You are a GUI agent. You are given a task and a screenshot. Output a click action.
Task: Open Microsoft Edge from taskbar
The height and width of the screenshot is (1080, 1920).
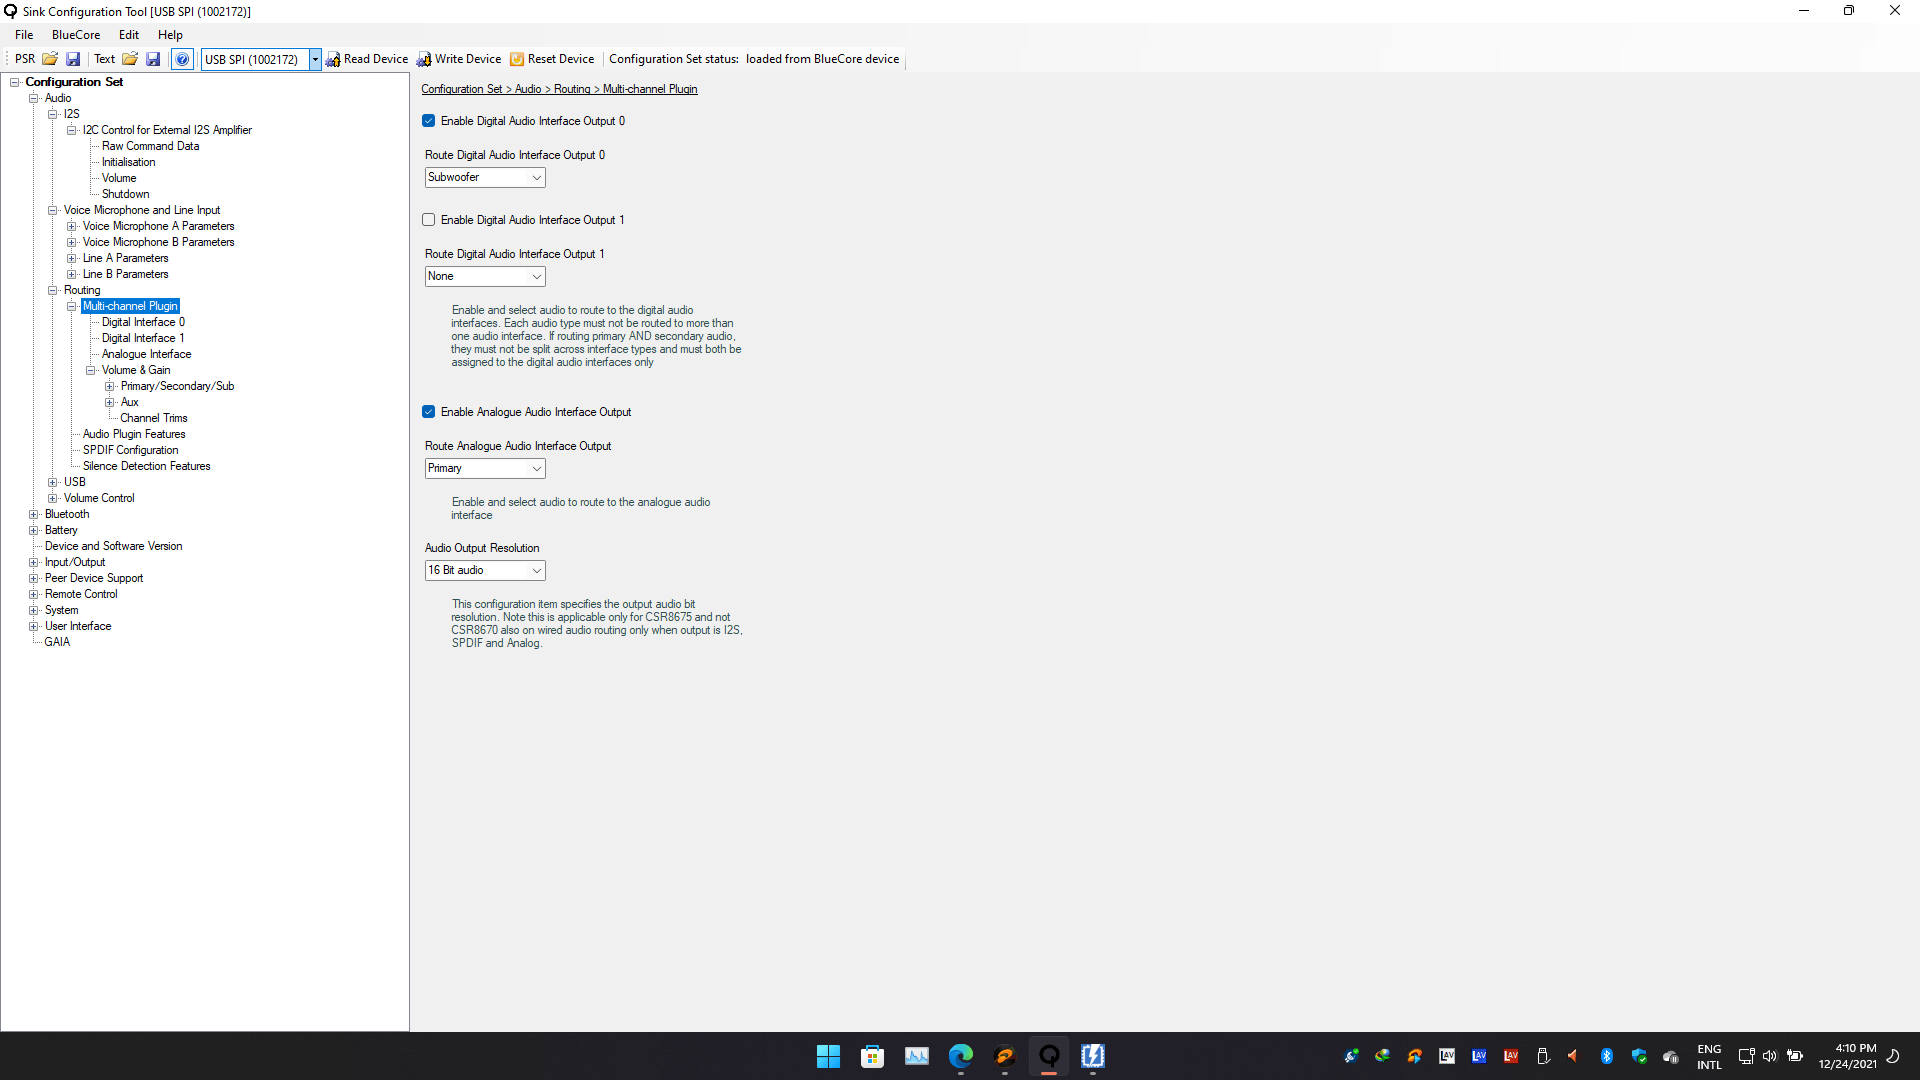point(960,1056)
